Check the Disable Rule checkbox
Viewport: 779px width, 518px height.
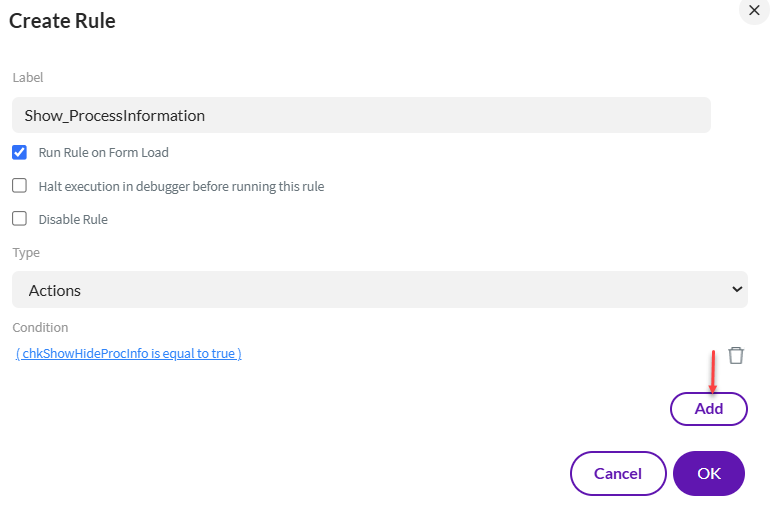click(19, 219)
